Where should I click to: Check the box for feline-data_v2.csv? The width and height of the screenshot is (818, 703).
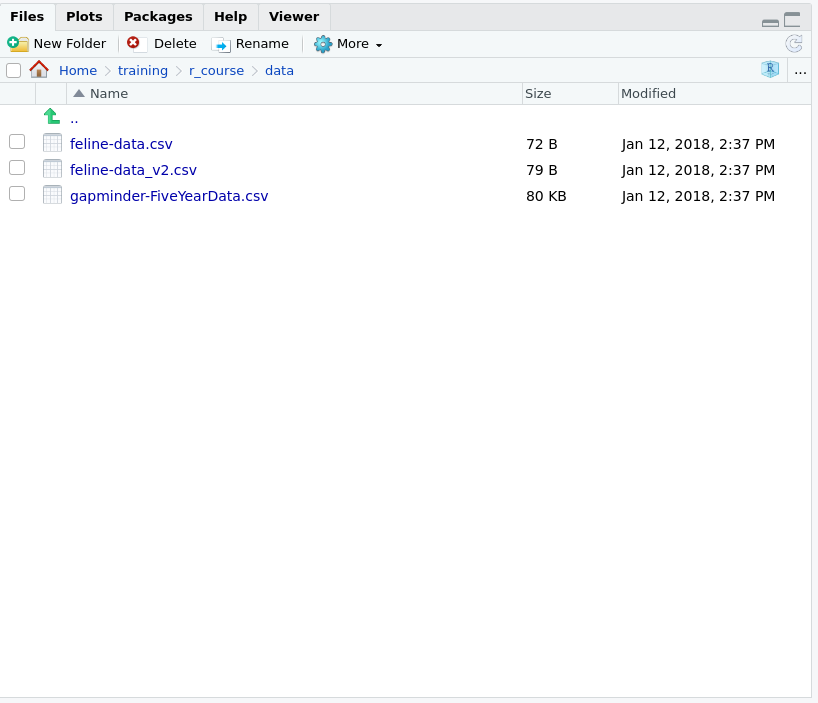click(x=17, y=168)
